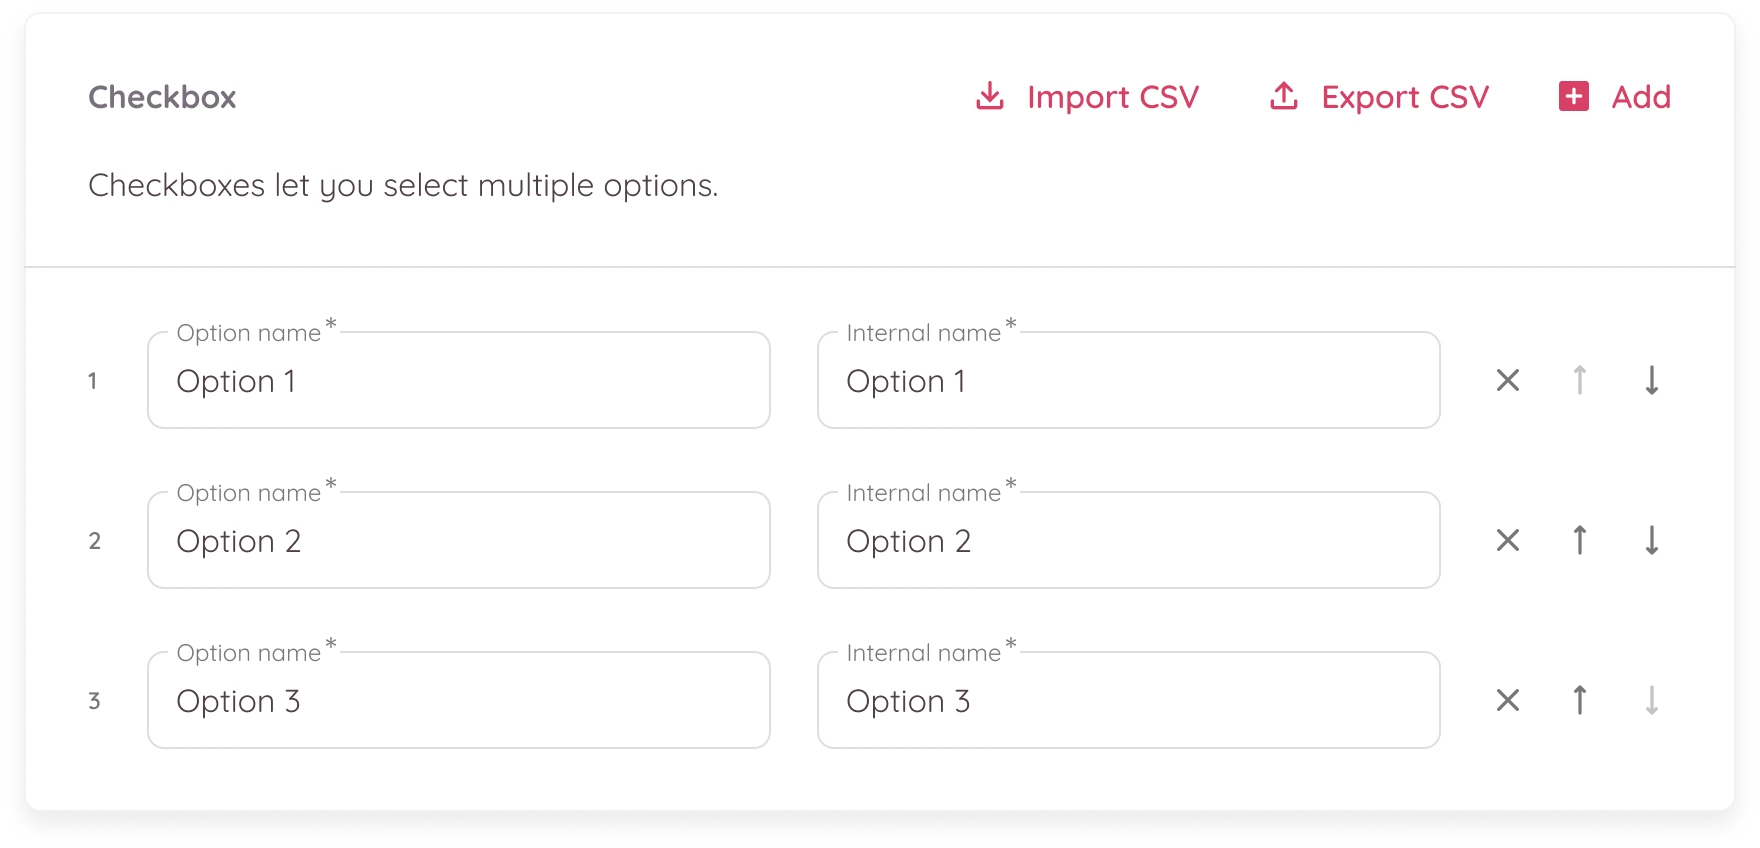Remove Option 3 with its X icon
This screenshot has width=1760, height=848.
pos(1508,700)
